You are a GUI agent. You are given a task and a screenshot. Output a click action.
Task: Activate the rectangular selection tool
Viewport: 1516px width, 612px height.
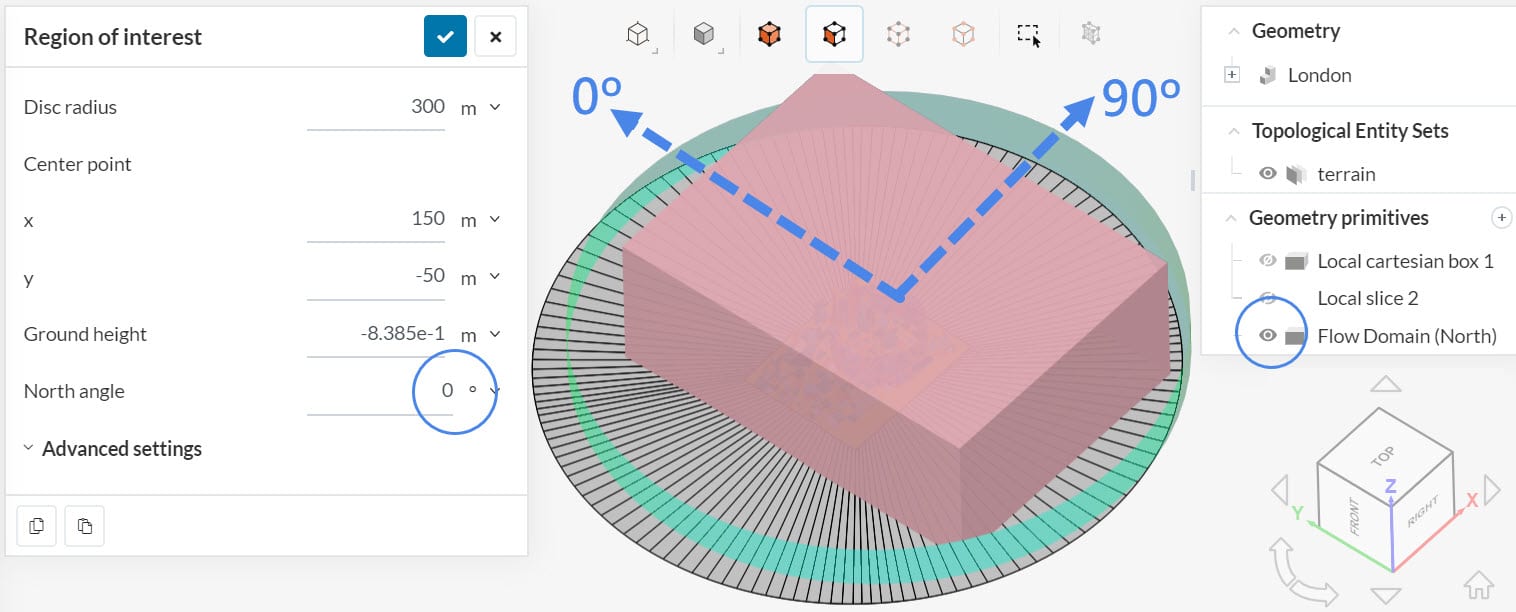(1028, 33)
